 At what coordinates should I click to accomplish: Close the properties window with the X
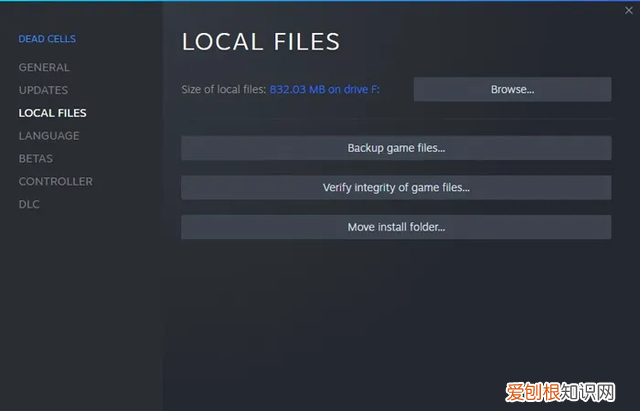627,10
